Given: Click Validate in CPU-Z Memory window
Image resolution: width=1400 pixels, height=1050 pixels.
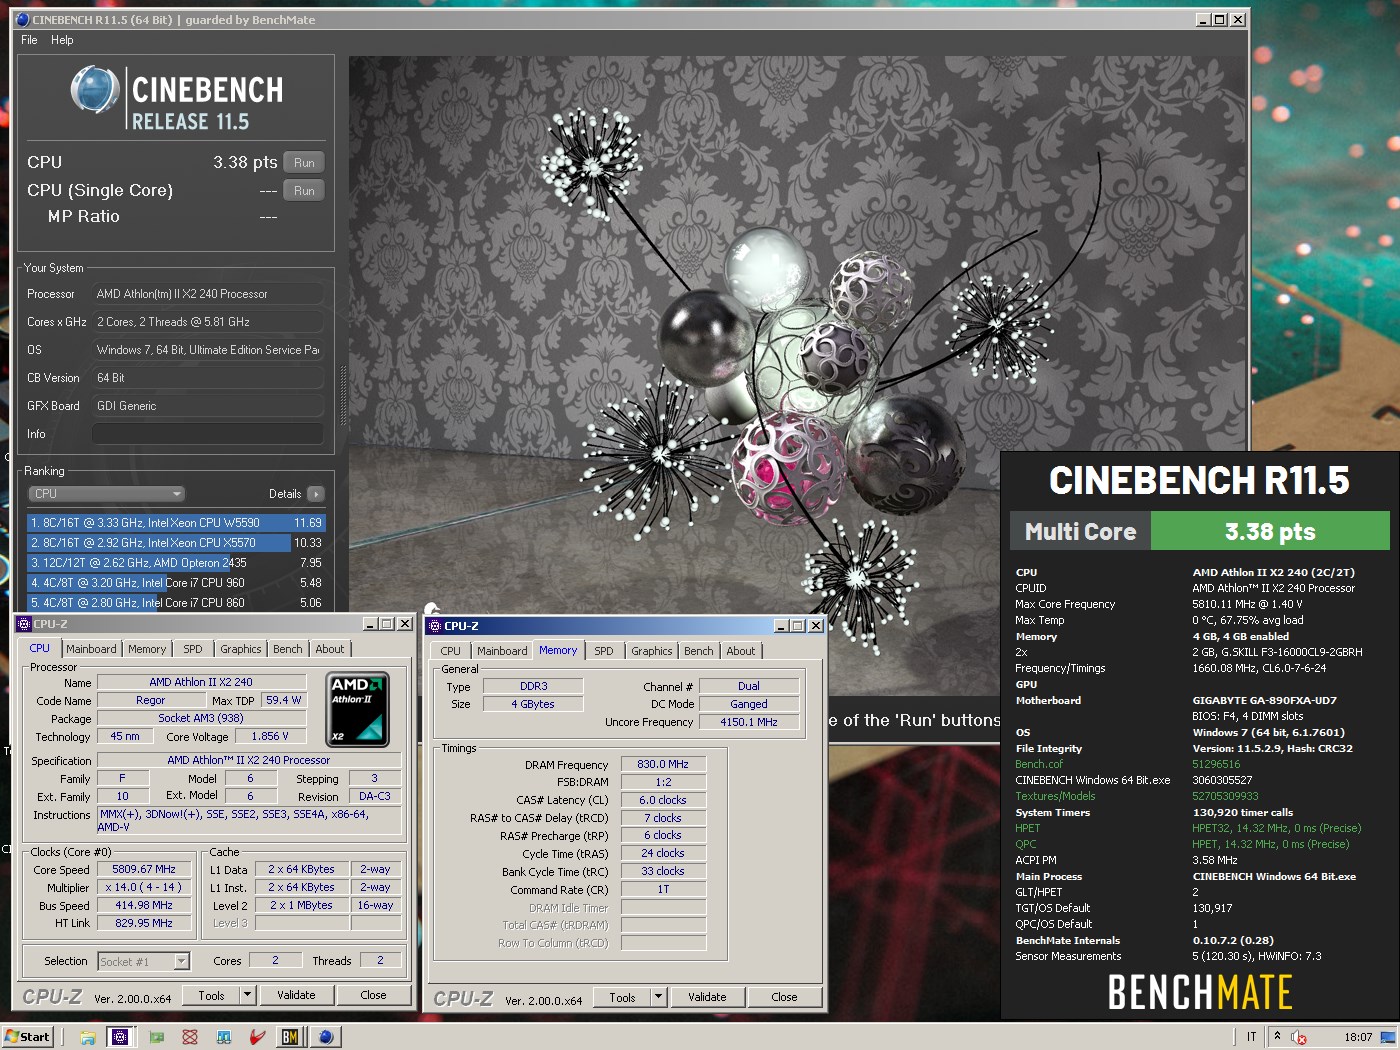Looking at the screenshot, I should pyautogui.click(x=707, y=997).
